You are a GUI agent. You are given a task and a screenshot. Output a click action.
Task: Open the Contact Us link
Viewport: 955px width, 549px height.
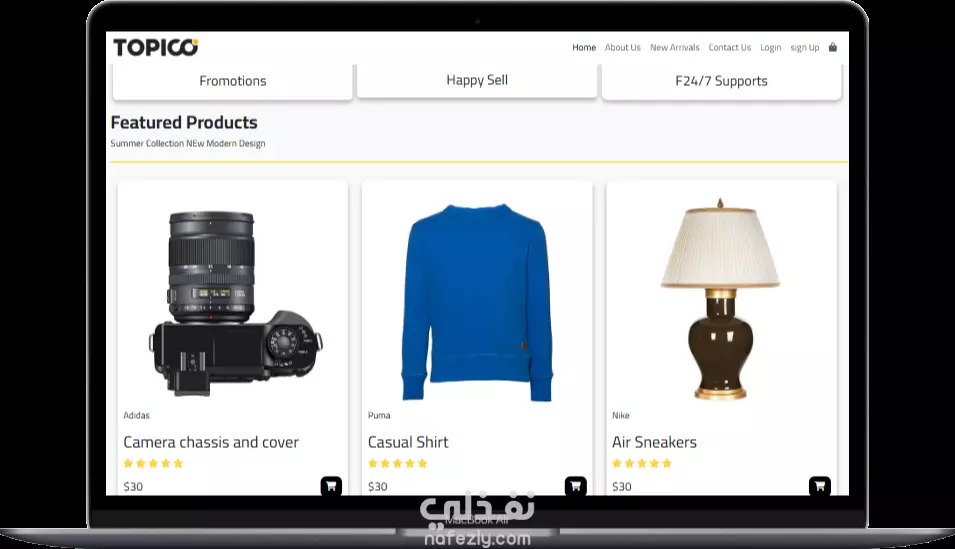[x=730, y=48]
